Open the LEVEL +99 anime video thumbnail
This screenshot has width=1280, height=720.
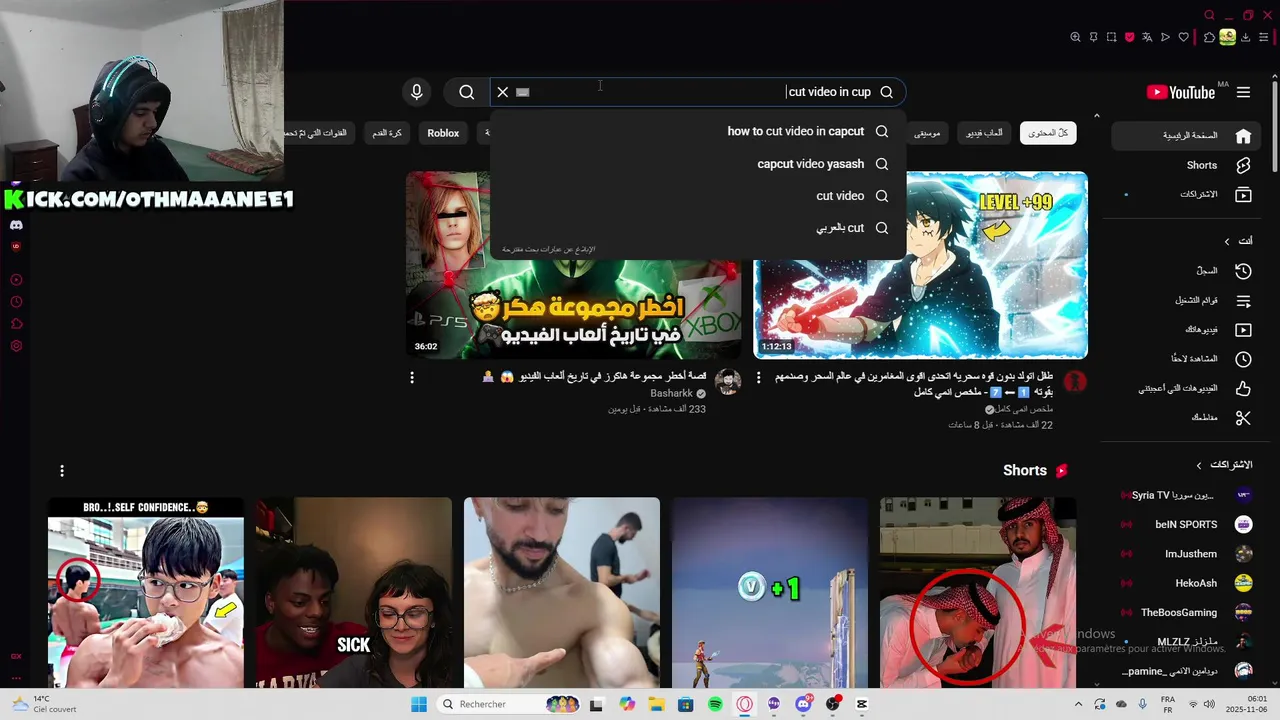tap(920, 265)
